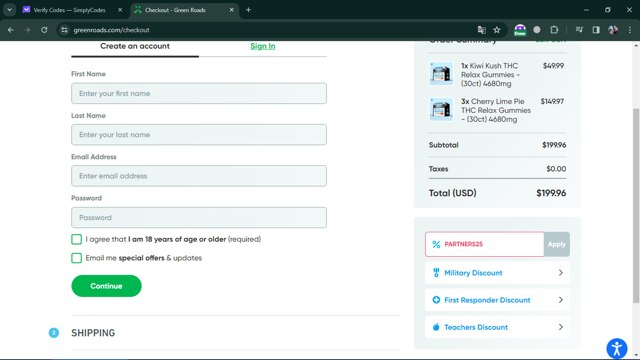
Task: Click the Email Address input field
Action: [x=199, y=176]
